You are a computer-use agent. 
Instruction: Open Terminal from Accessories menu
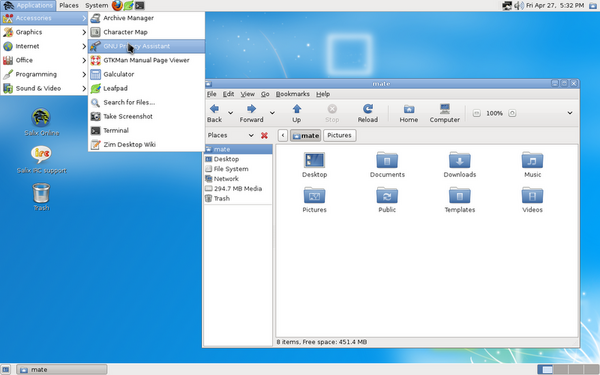tap(146, 130)
